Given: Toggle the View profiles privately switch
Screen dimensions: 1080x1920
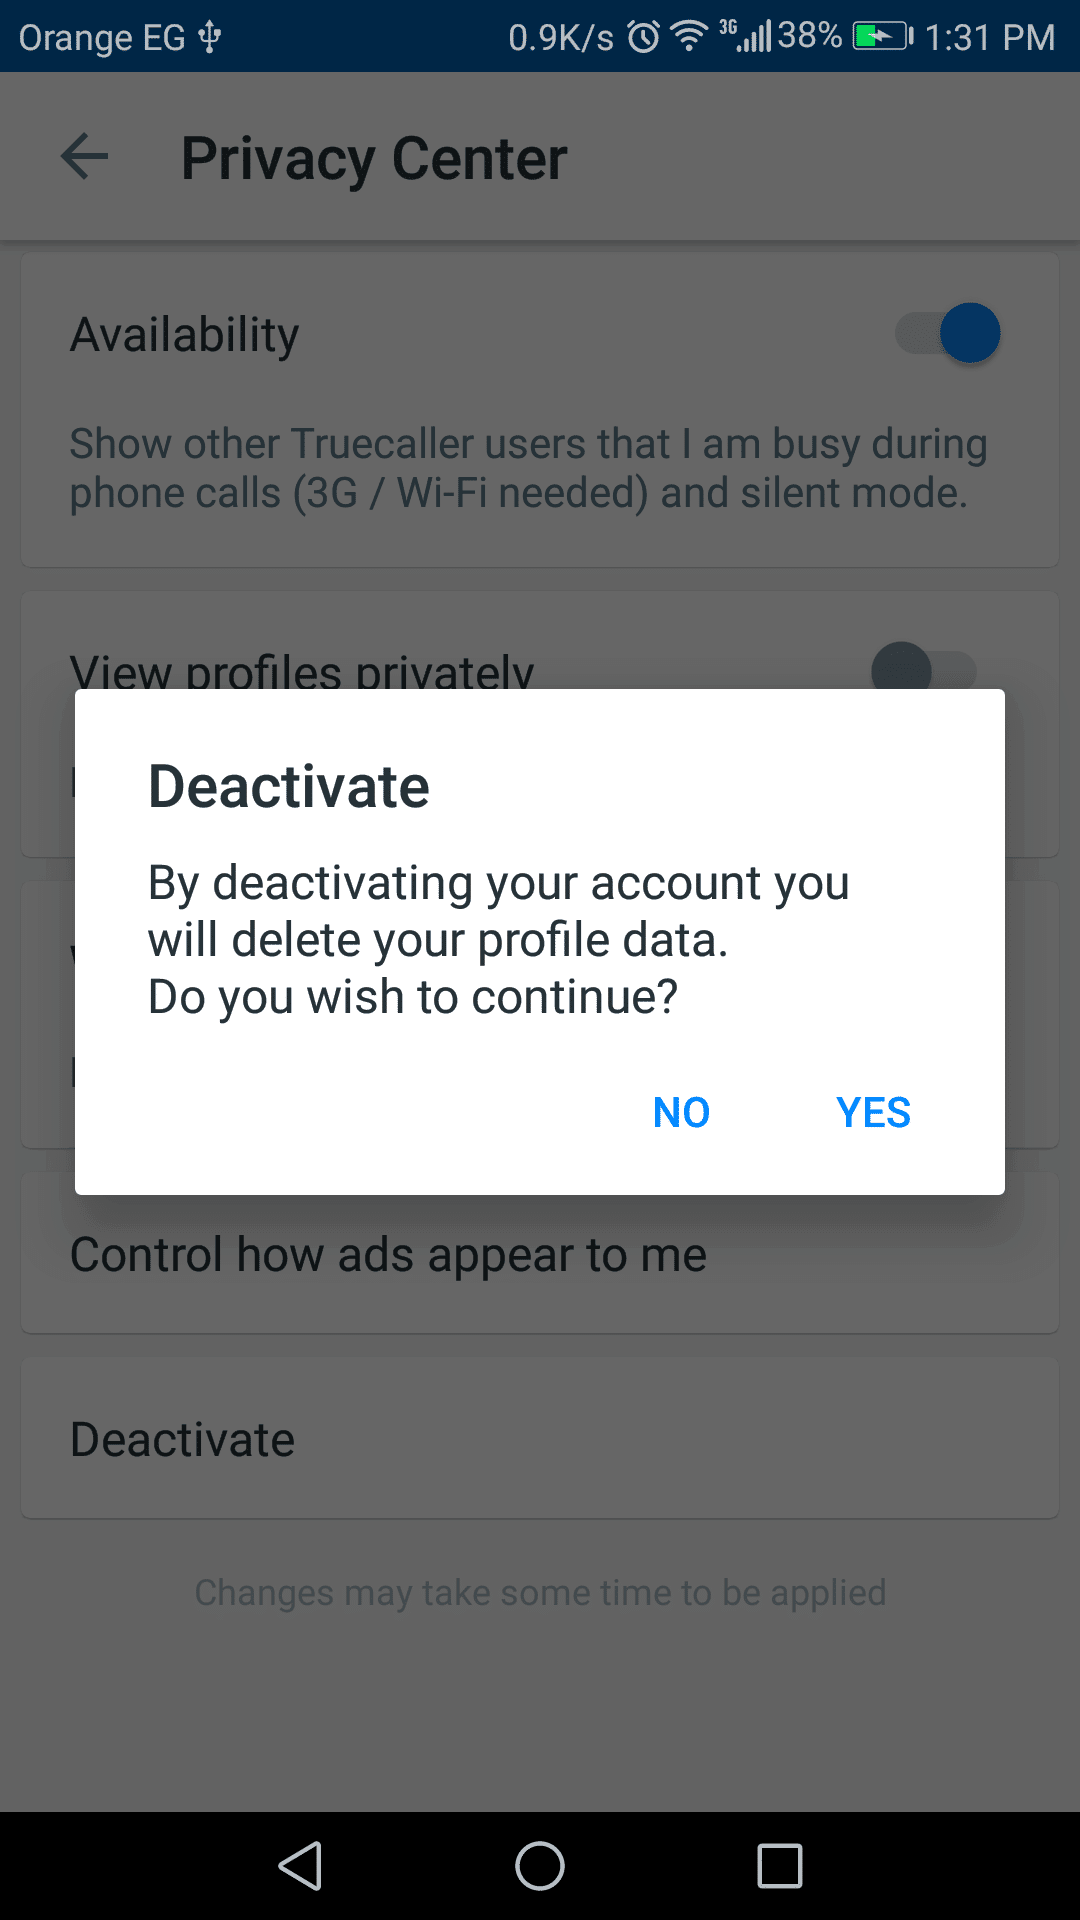Looking at the screenshot, I should 922,669.
